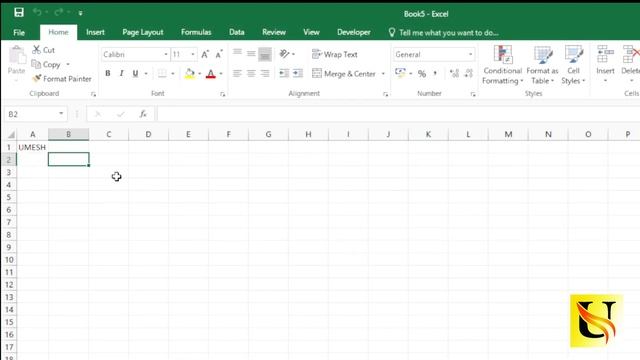Open font color palette arrow
The height and width of the screenshot is (360, 640).
click(x=221, y=73)
